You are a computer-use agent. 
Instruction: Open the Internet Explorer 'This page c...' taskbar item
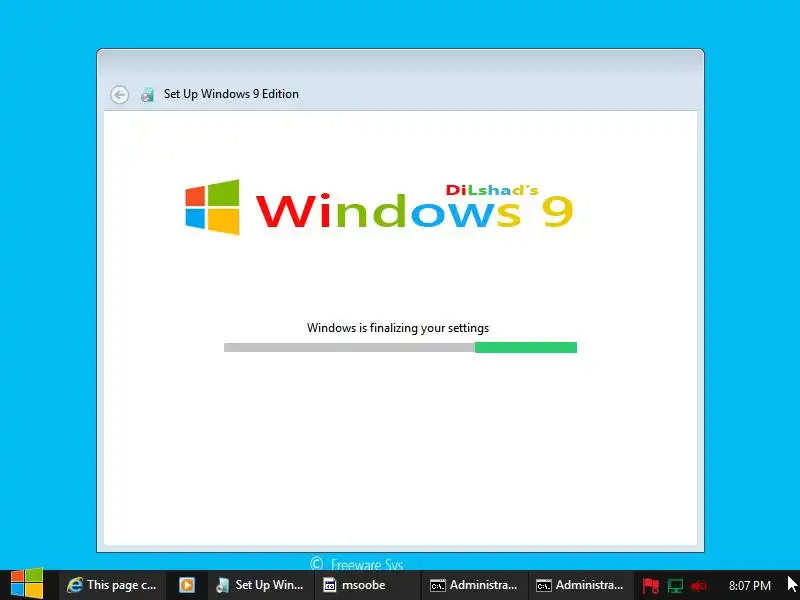tap(112, 585)
